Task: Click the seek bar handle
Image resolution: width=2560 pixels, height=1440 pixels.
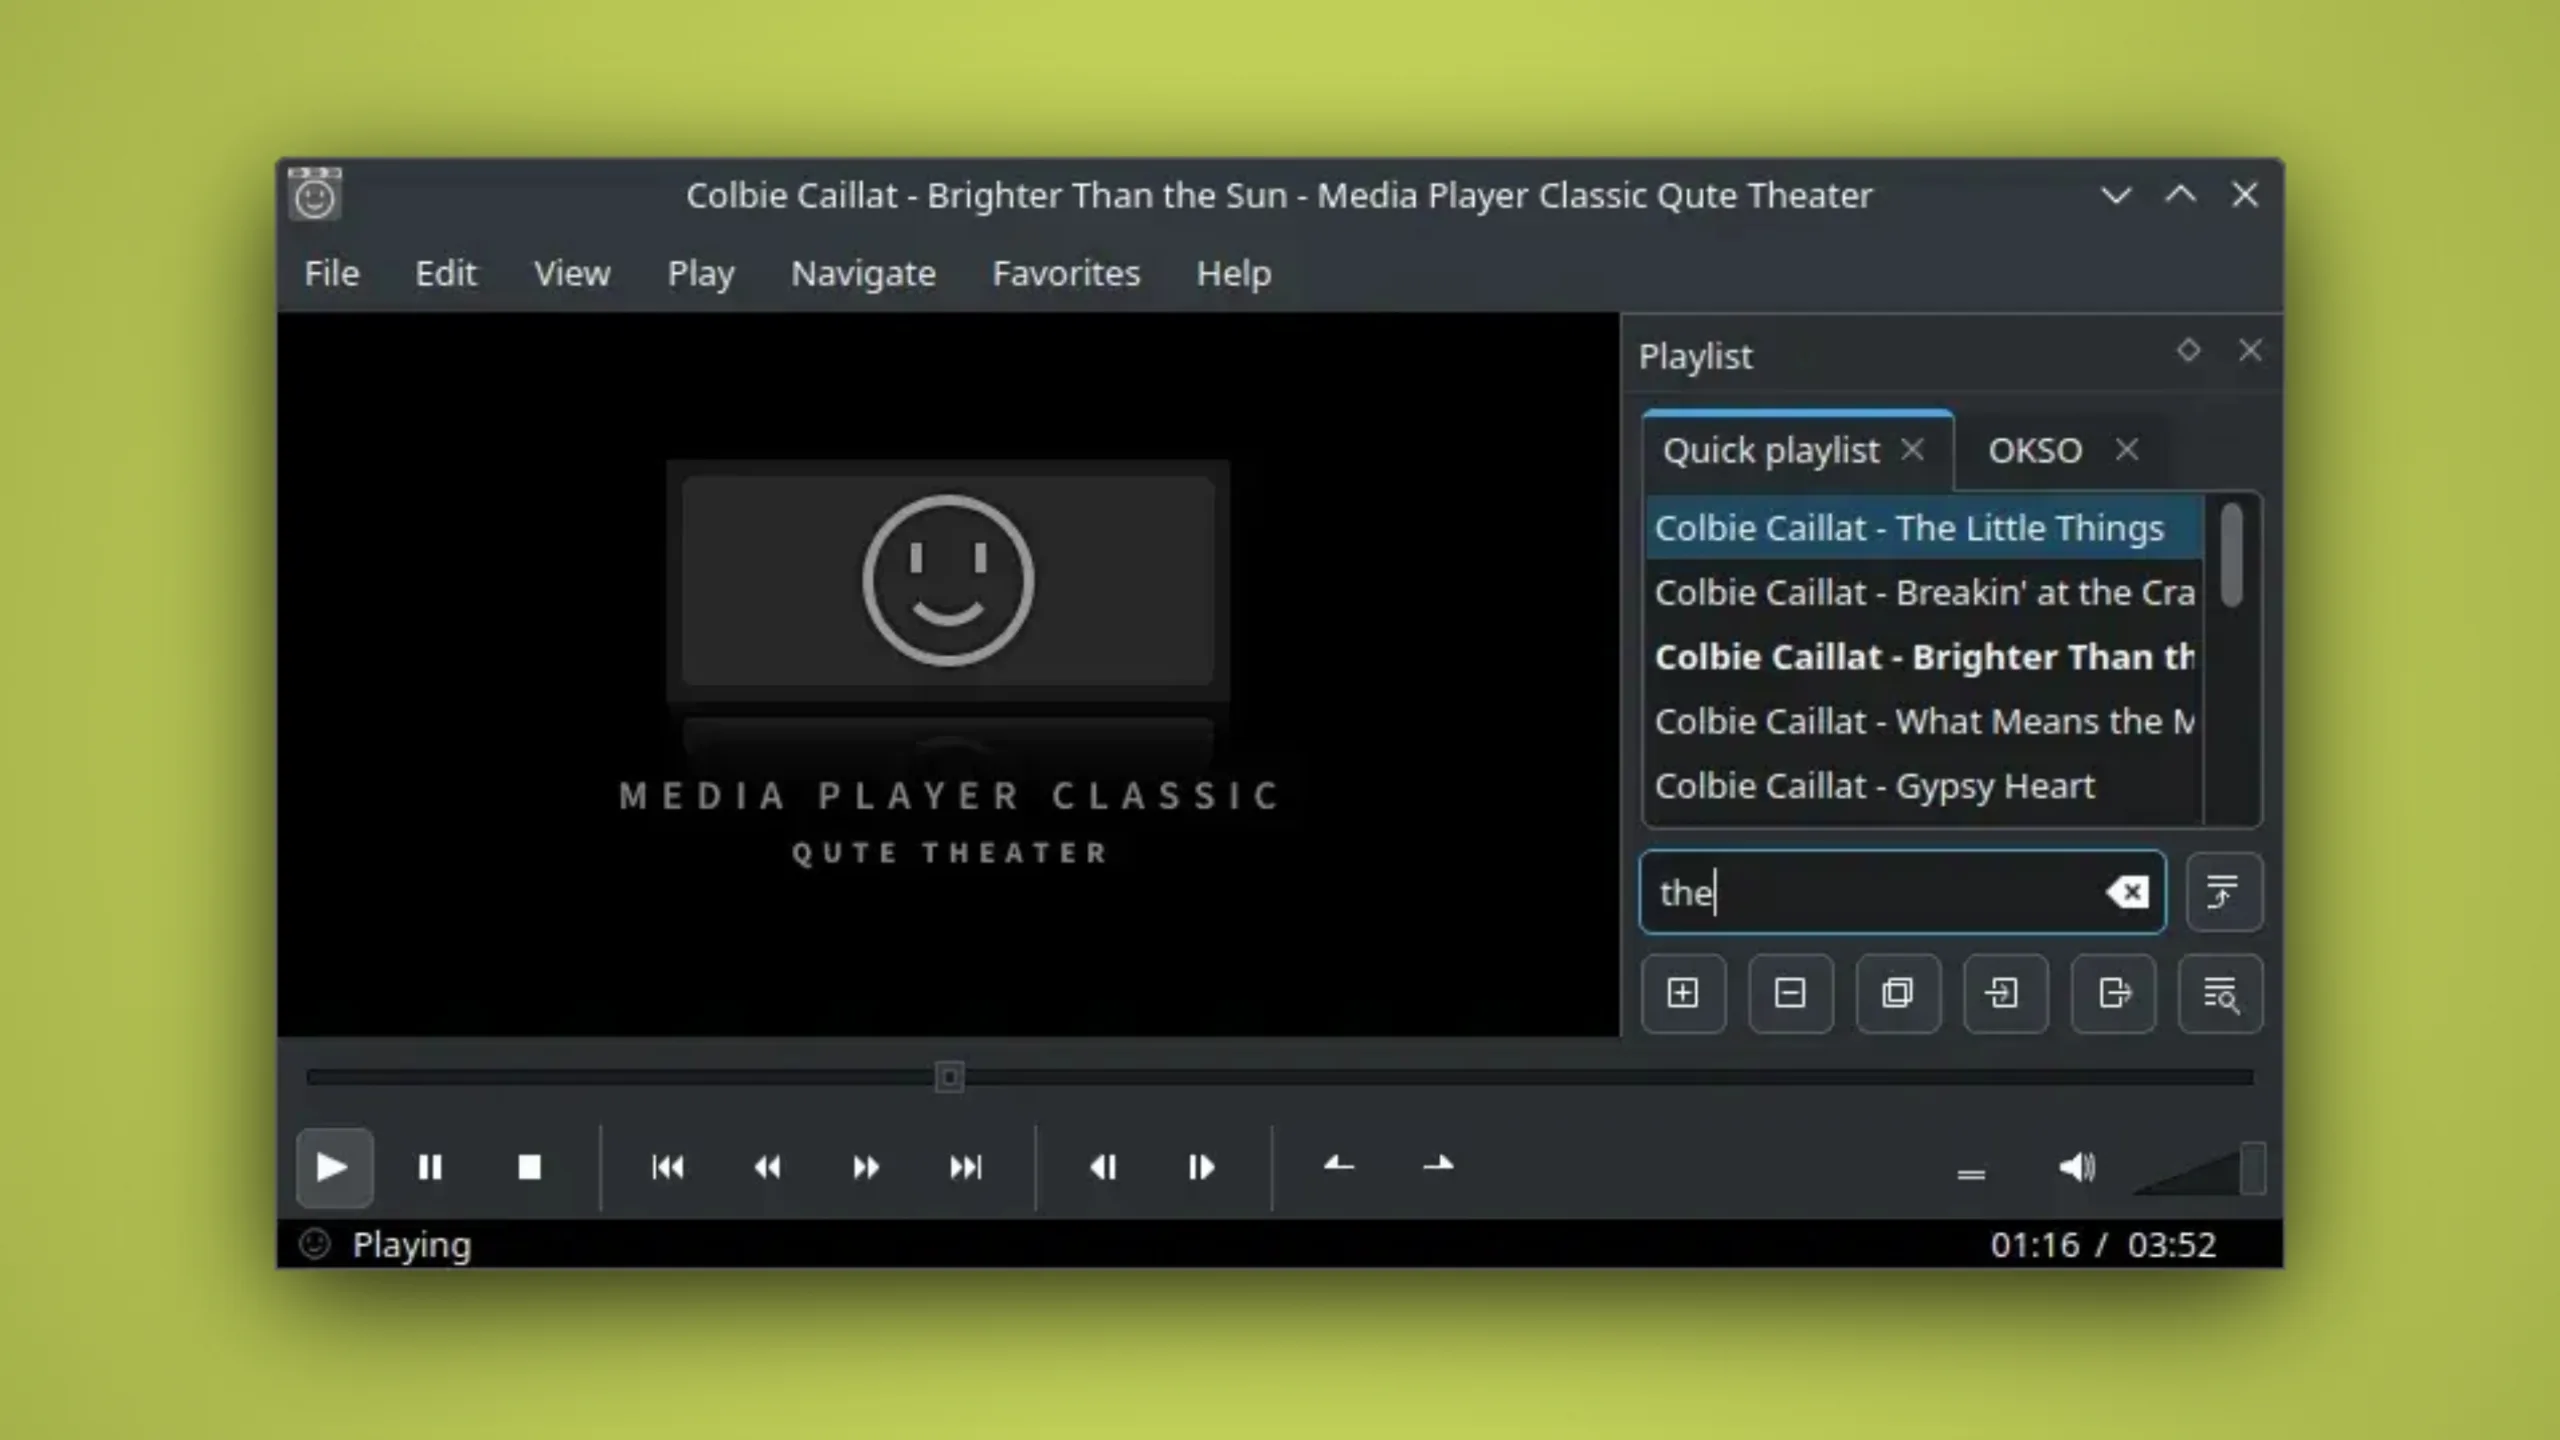Action: [x=949, y=1077]
